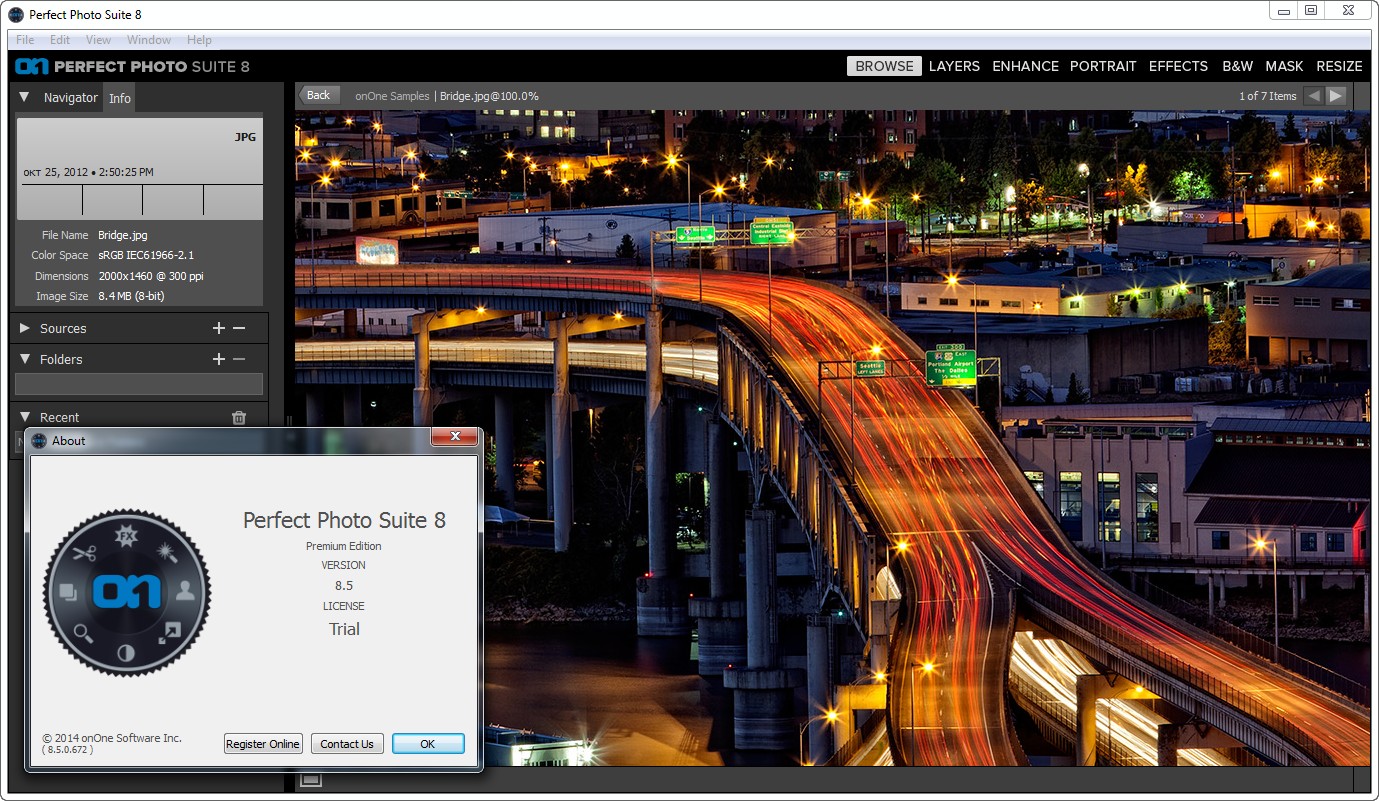Switch to the BROWSE module
The width and height of the screenshot is (1379, 801).
[x=884, y=66]
